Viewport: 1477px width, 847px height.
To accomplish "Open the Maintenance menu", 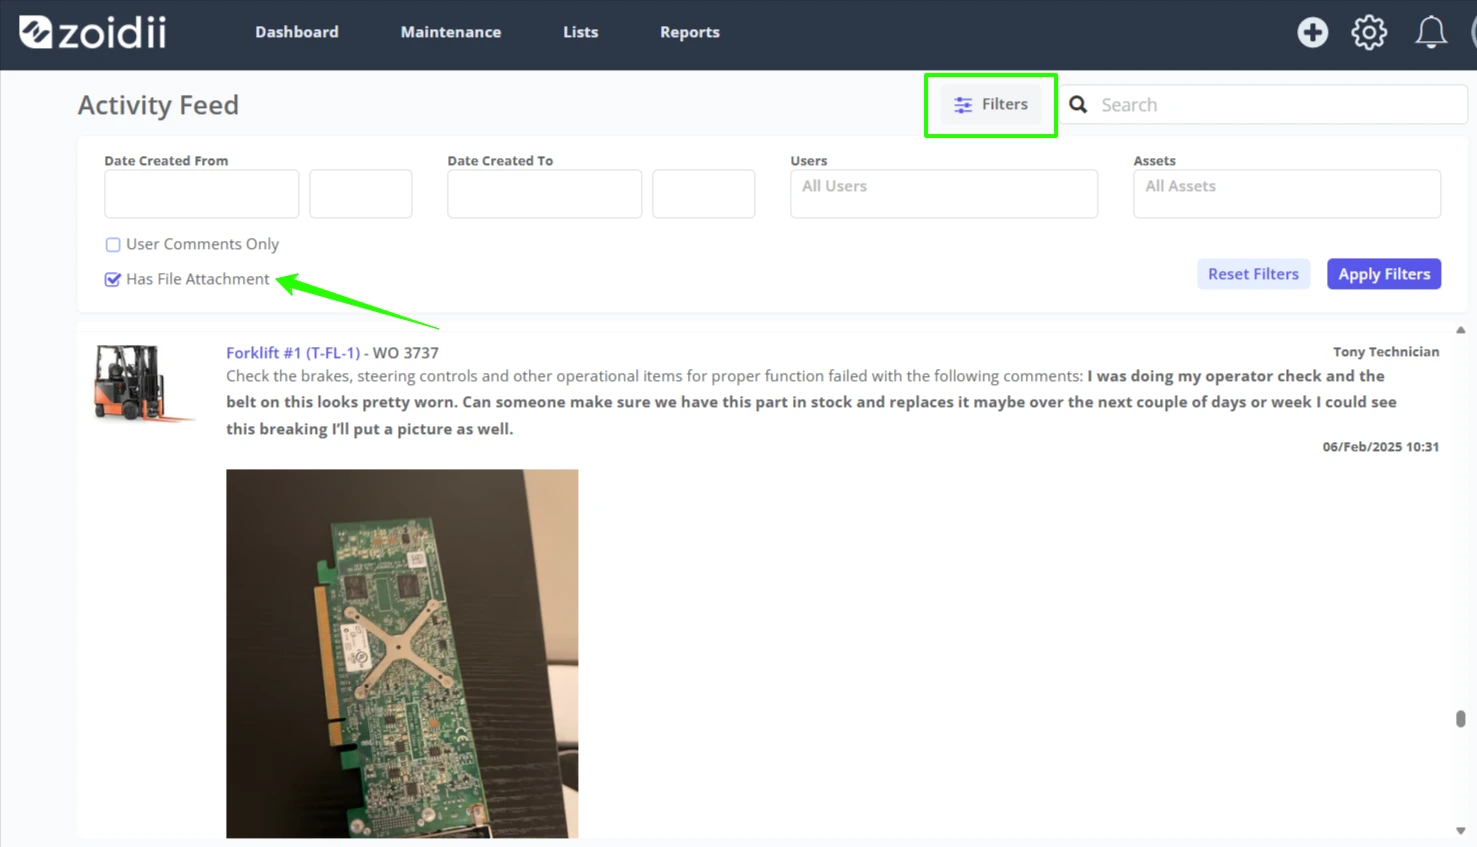I will [451, 32].
